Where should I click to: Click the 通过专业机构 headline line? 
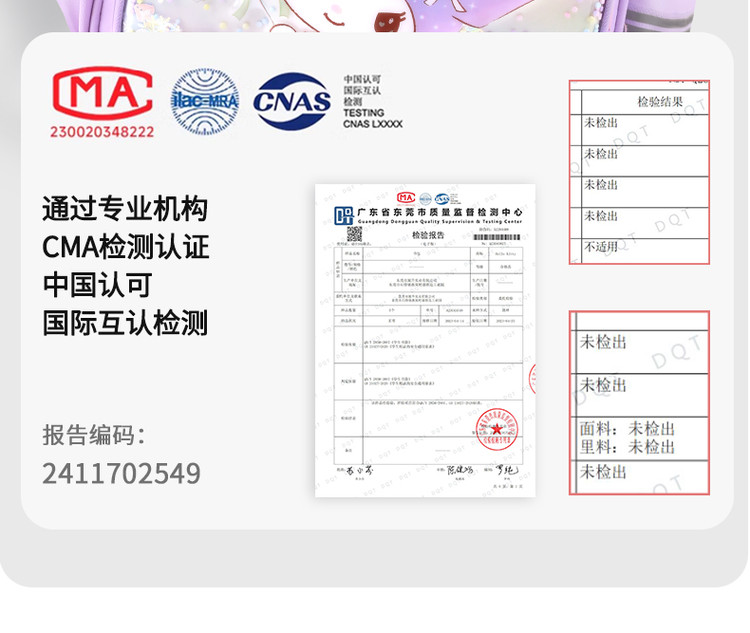pos(125,208)
